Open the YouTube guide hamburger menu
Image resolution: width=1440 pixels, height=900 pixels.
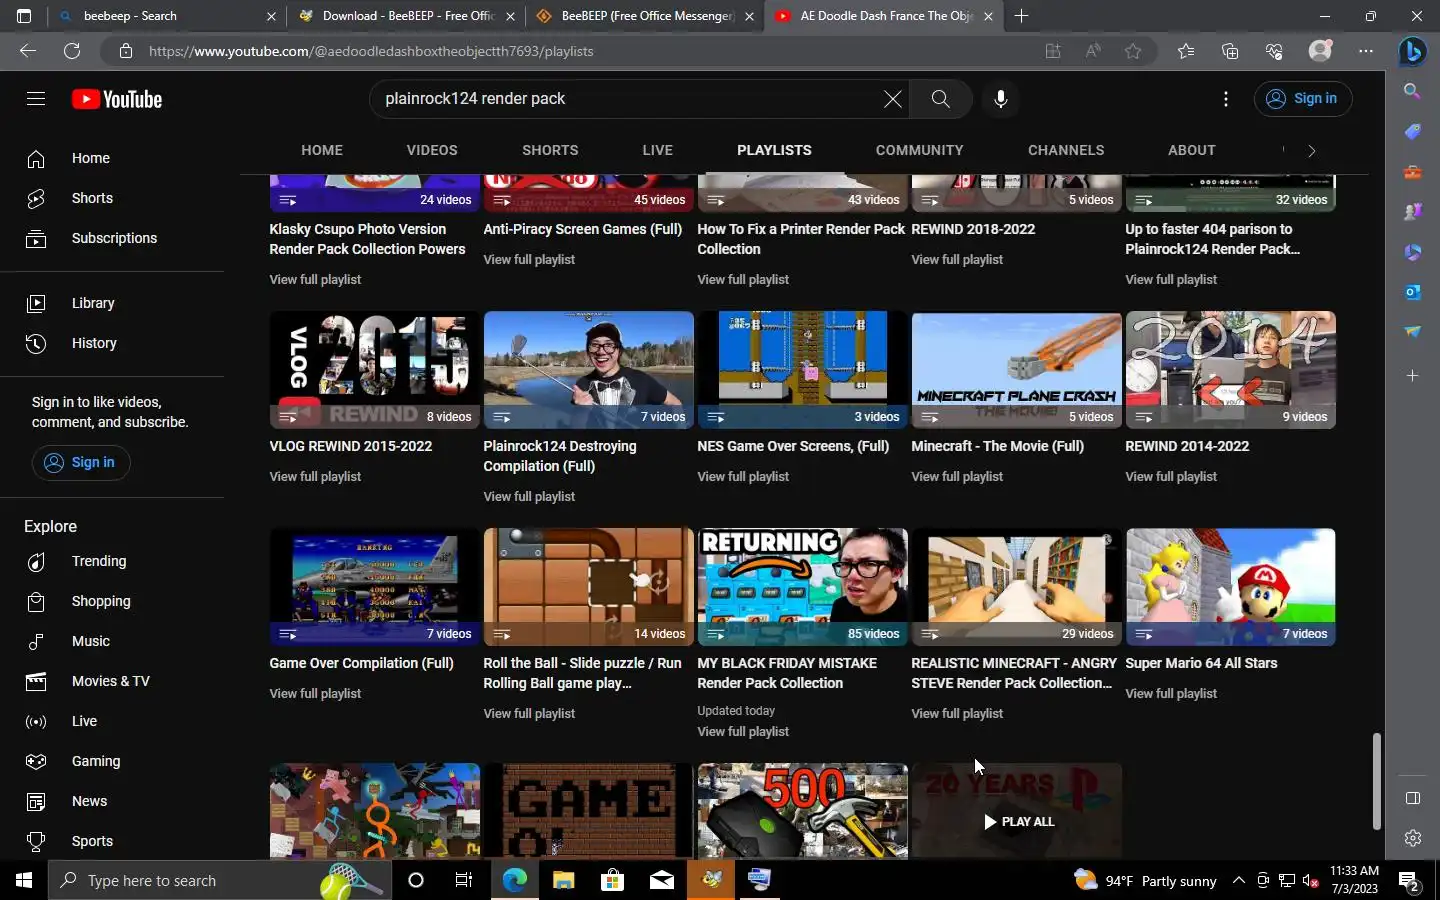pyautogui.click(x=36, y=98)
